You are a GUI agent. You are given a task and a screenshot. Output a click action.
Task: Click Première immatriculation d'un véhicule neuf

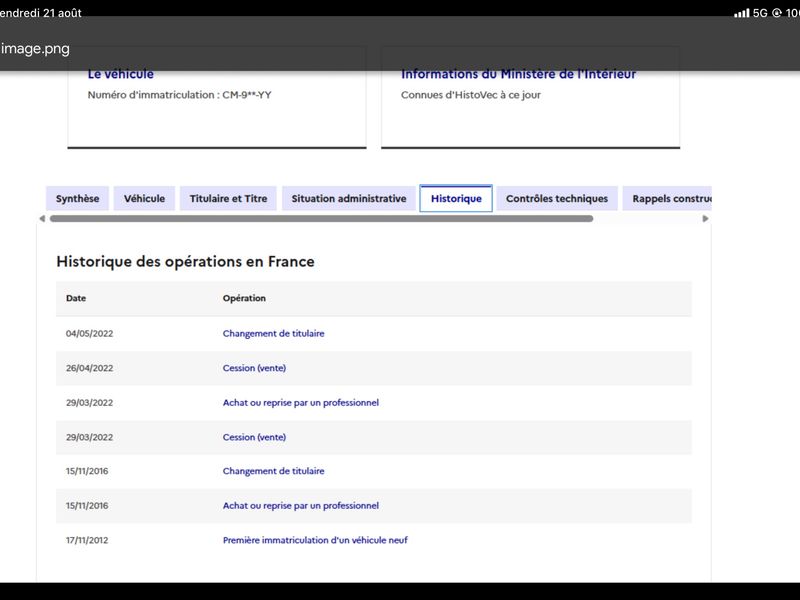coord(315,540)
